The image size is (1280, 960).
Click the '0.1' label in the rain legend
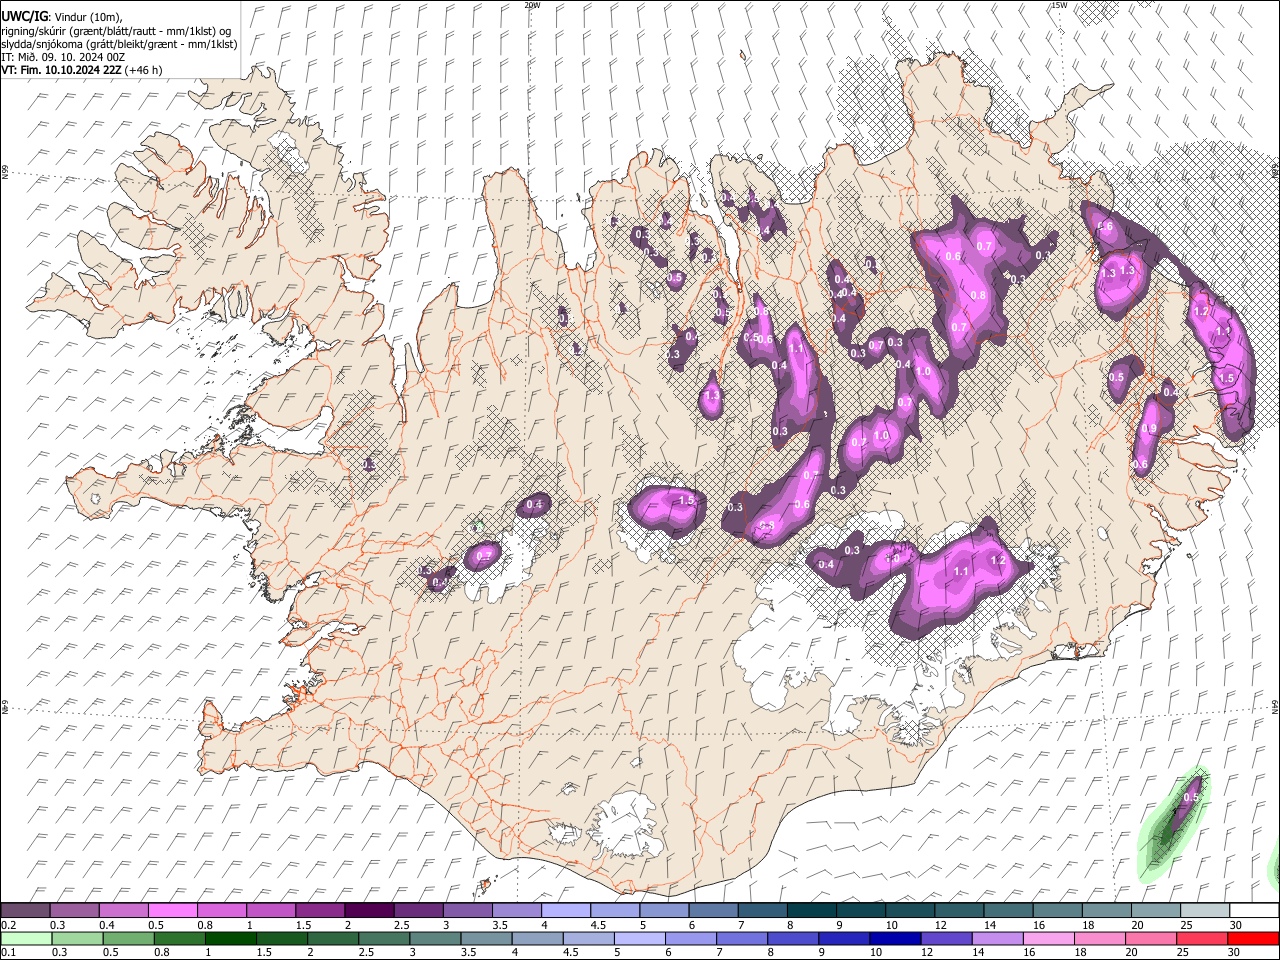tap(8, 953)
